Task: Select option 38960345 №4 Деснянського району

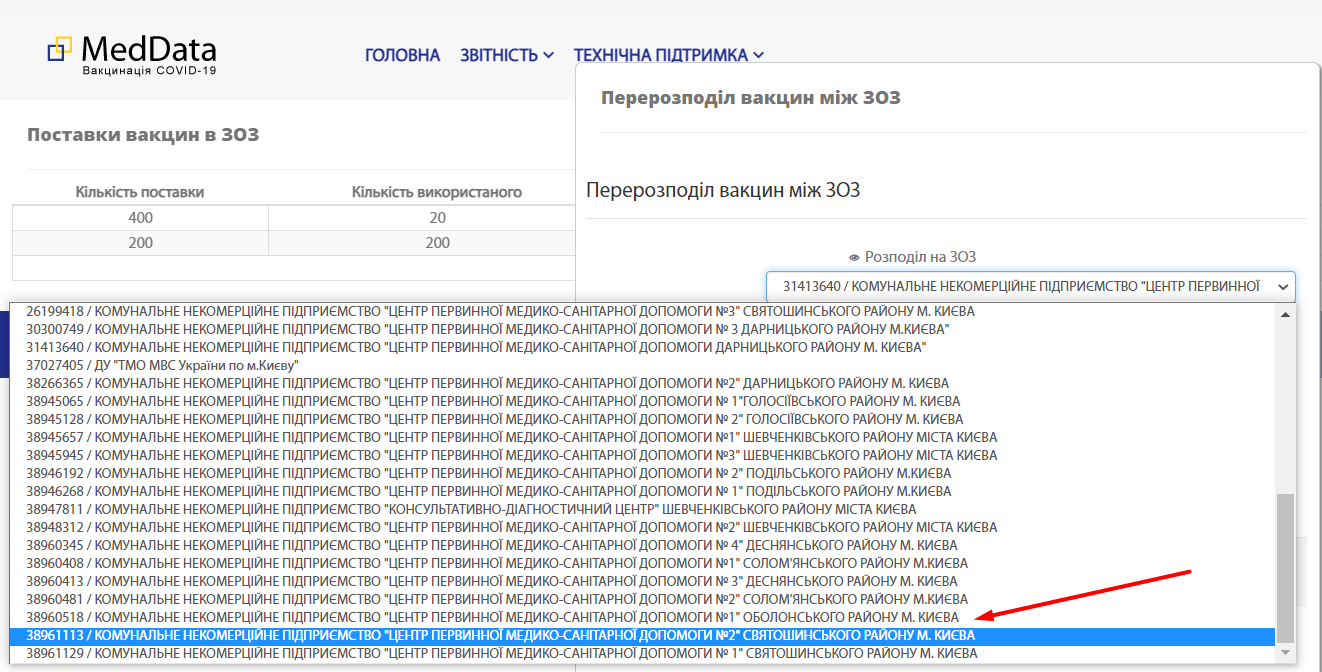Action: coord(491,545)
